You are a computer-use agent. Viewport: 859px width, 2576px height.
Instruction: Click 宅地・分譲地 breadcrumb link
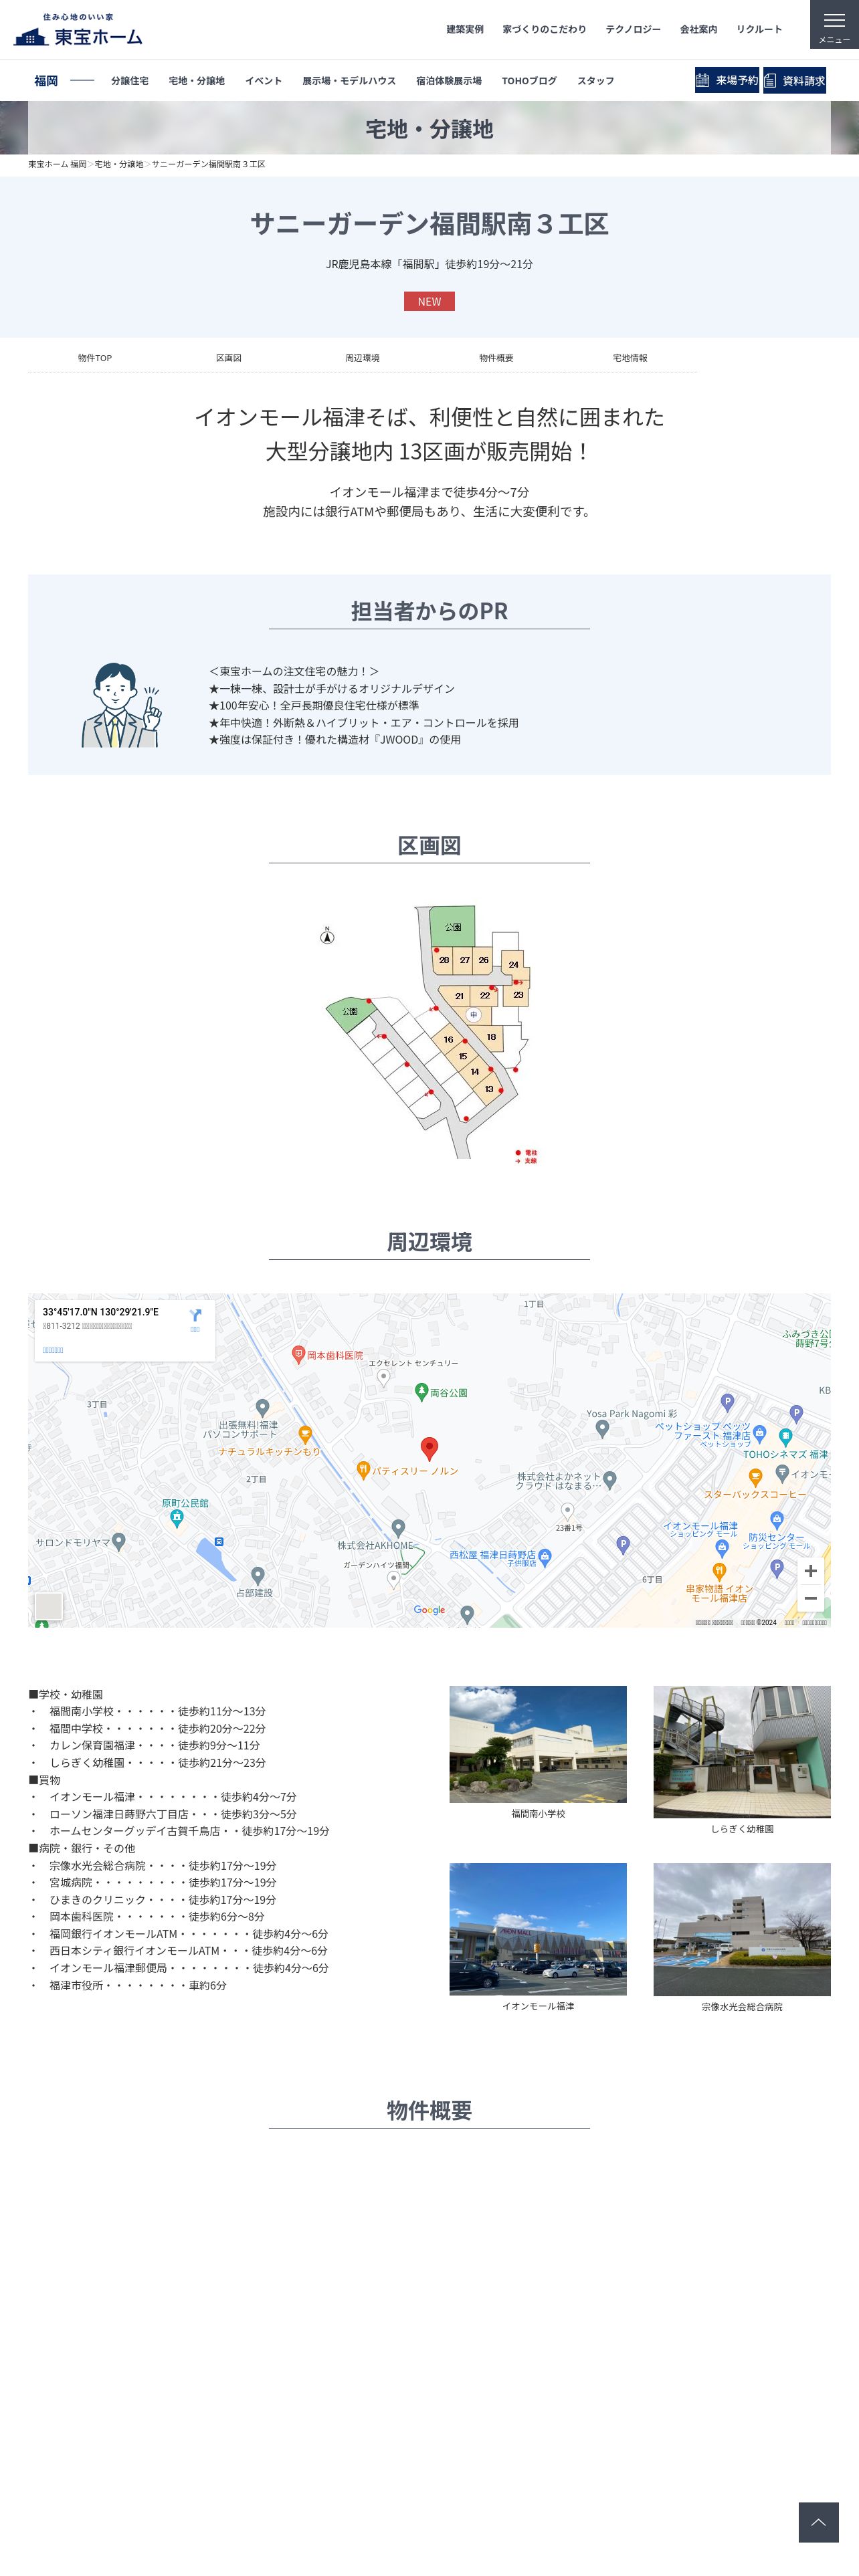coord(119,164)
